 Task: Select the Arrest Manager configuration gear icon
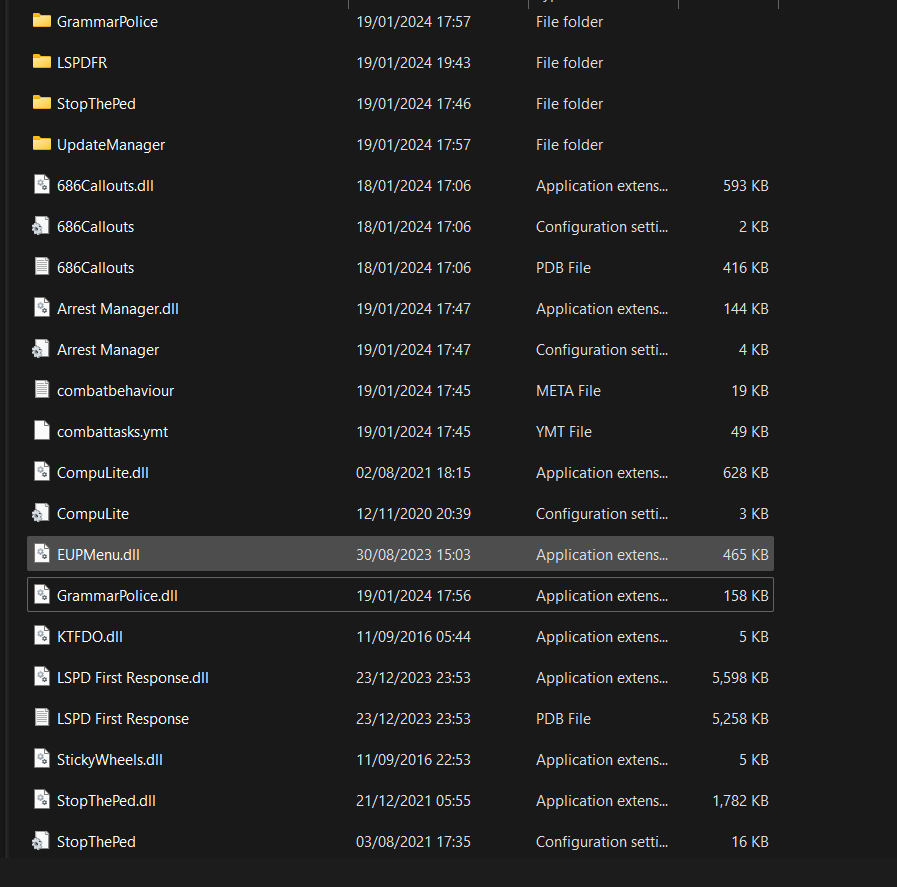coord(41,349)
